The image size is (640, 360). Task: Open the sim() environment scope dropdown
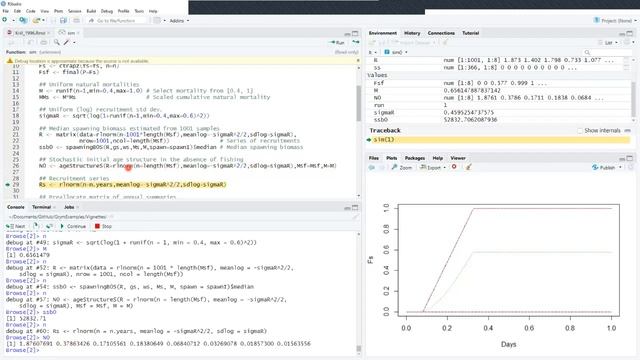click(396, 52)
